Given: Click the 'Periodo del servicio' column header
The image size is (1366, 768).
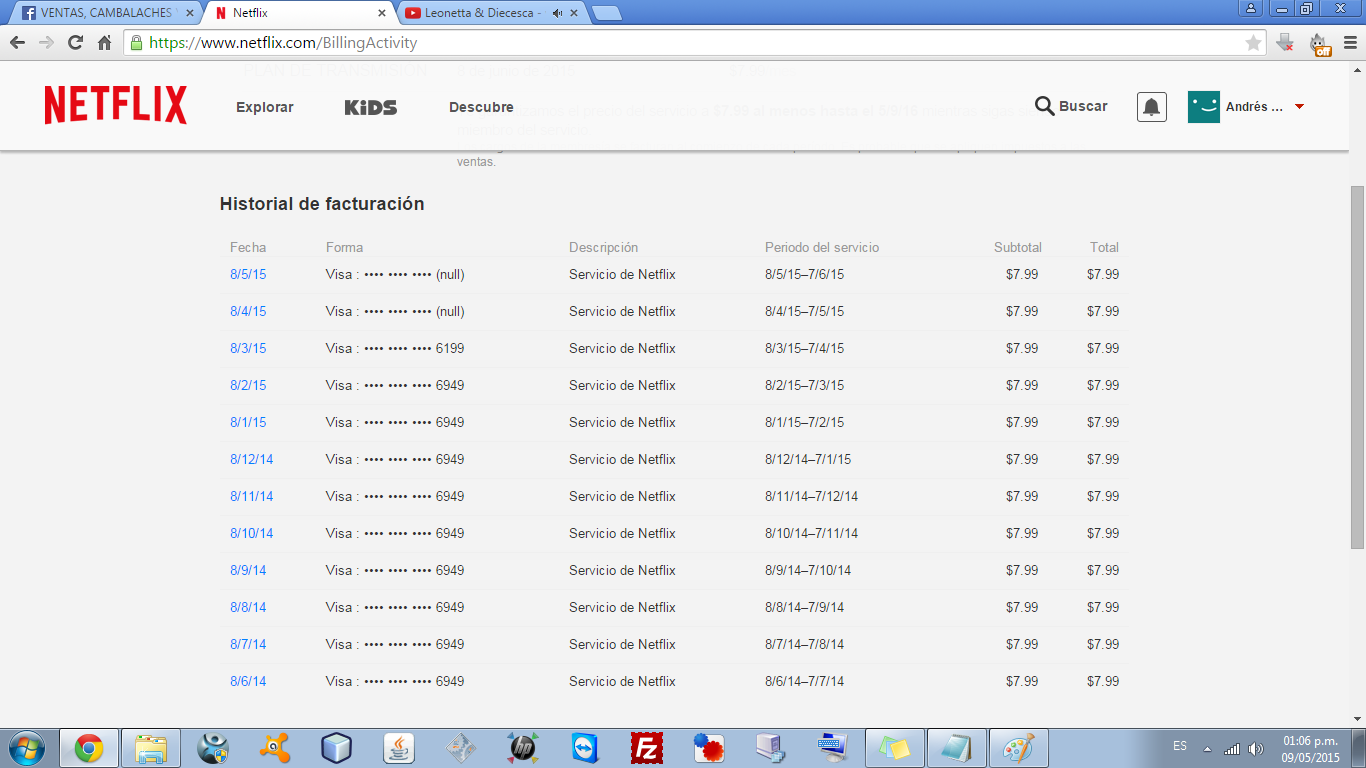Looking at the screenshot, I should click(x=822, y=247).
